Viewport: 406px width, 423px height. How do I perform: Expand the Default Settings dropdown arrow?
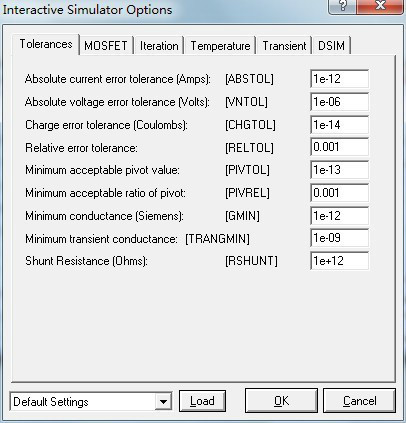(x=163, y=401)
